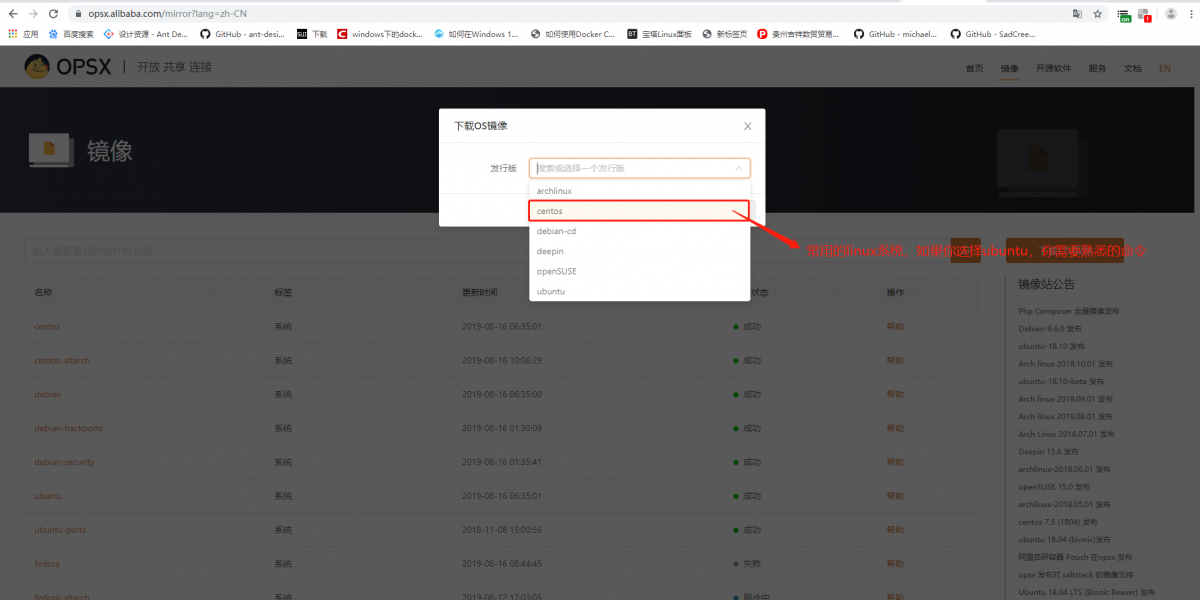Choose centos in the dropdown list
The image size is (1200, 600).
click(x=640, y=211)
